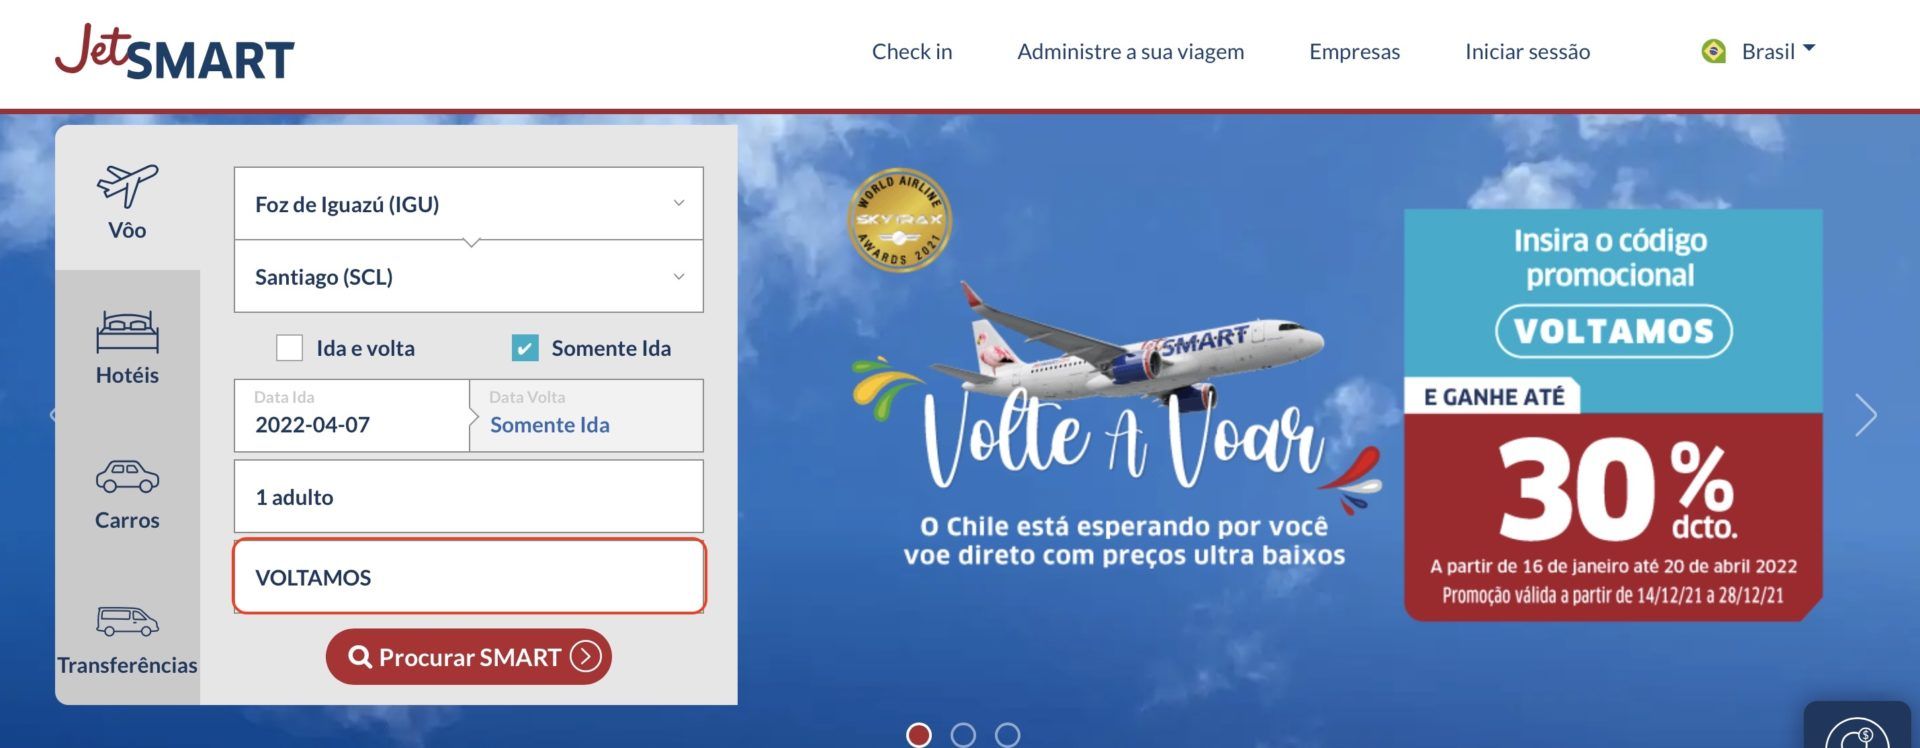Viewport: 1920px width, 748px height.
Task: Expand the Santiago destination dropdown
Action: pyautogui.click(x=468, y=277)
